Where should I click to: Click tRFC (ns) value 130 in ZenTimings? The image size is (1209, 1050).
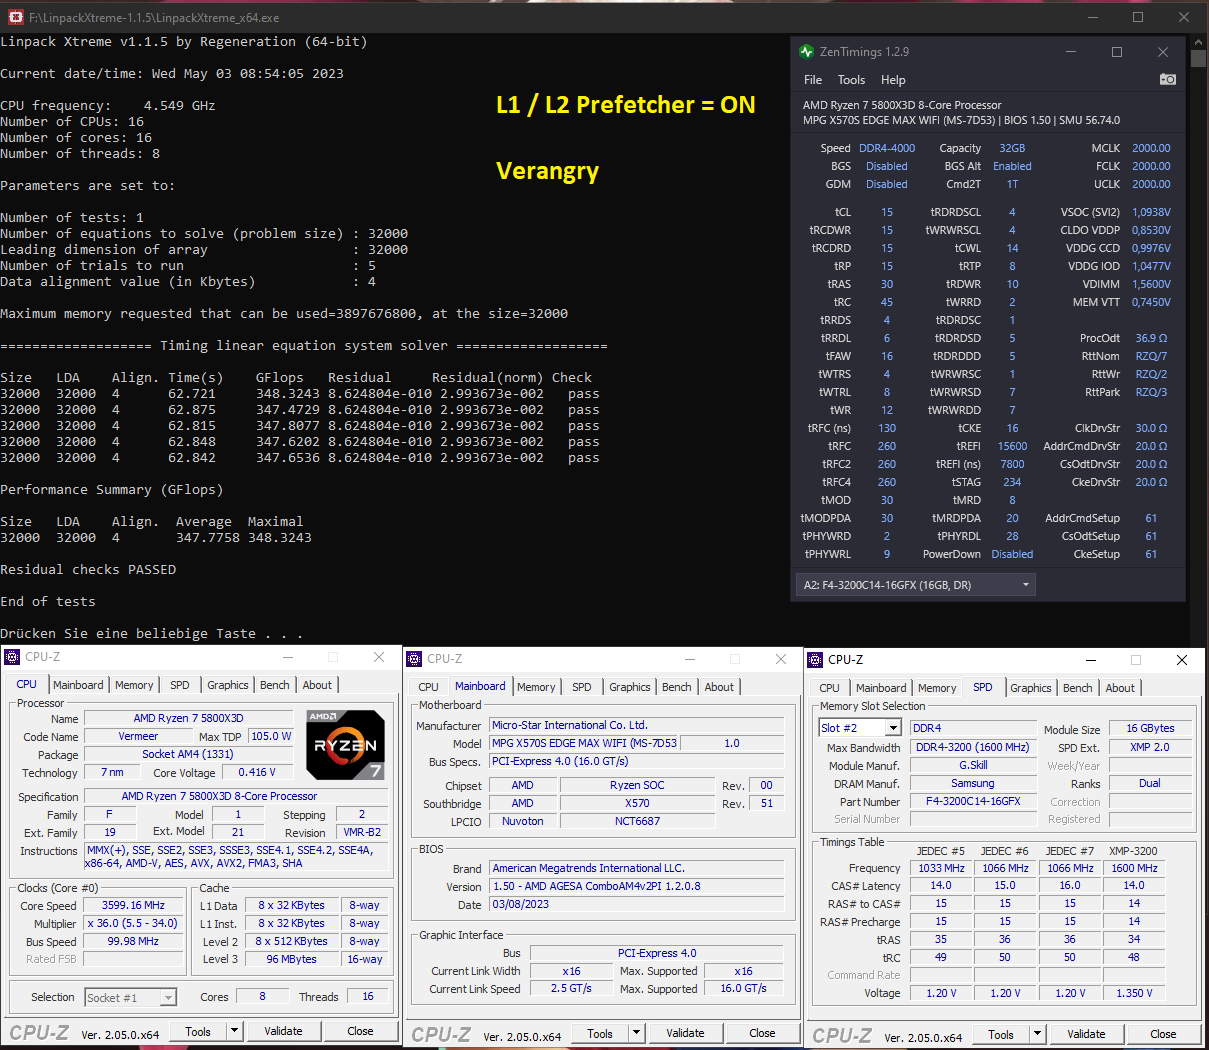point(887,428)
